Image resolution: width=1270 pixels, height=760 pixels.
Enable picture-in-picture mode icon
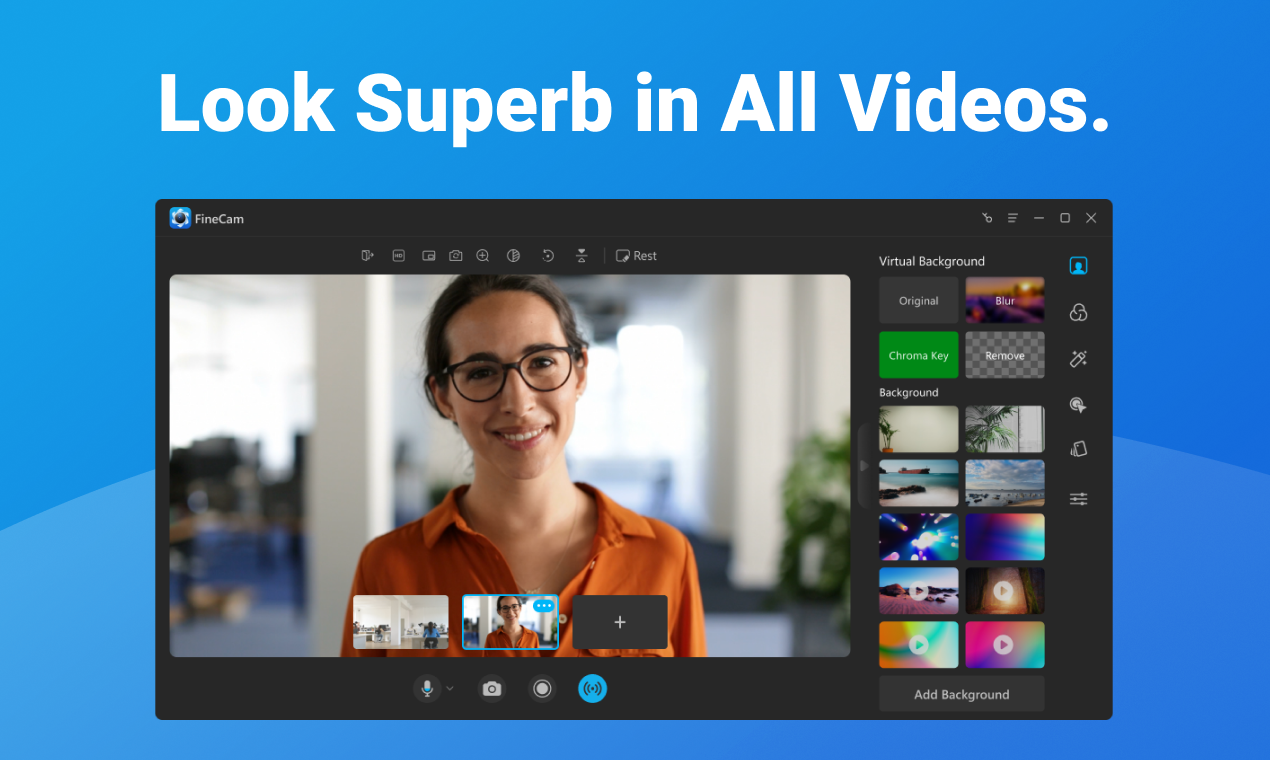click(428, 256)
